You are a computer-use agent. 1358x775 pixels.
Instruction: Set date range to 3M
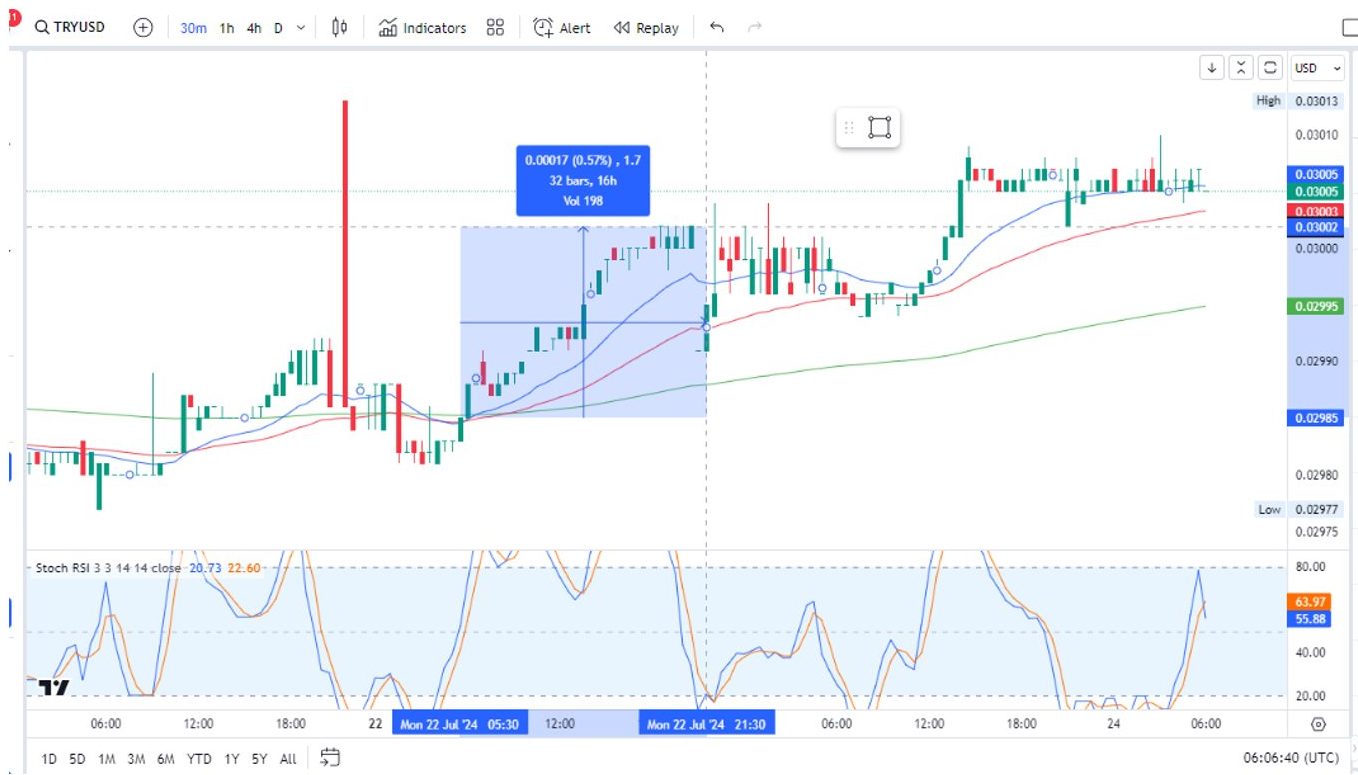[136, 759]
